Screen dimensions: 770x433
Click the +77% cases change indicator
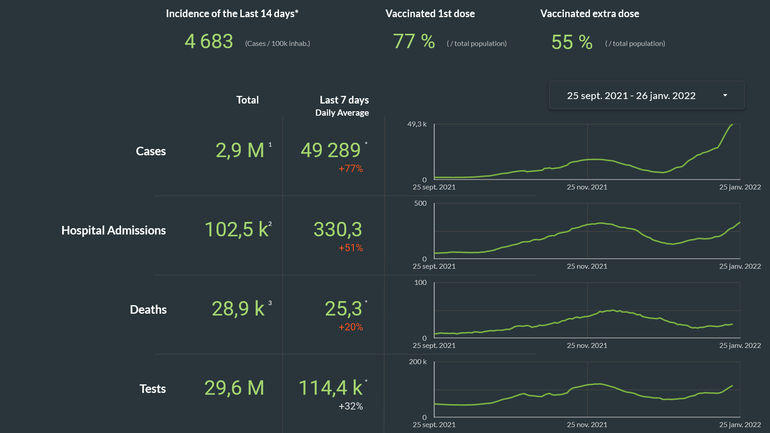click(x=350, y=169)
